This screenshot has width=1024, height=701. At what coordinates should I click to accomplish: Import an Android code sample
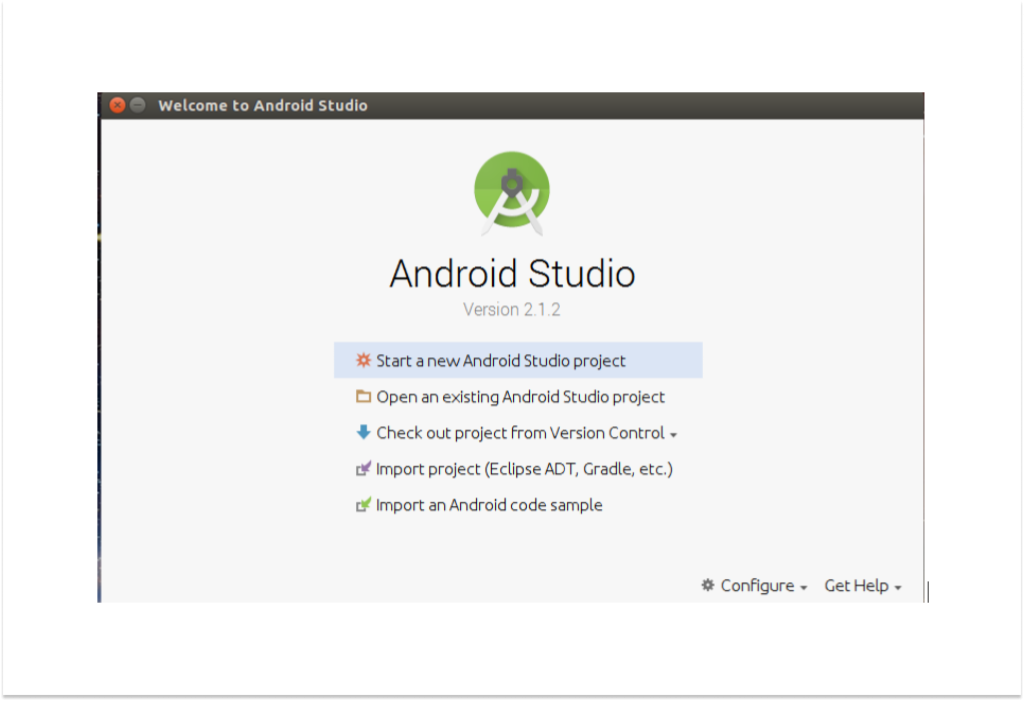pyautogui.click(x=489, y=504)
